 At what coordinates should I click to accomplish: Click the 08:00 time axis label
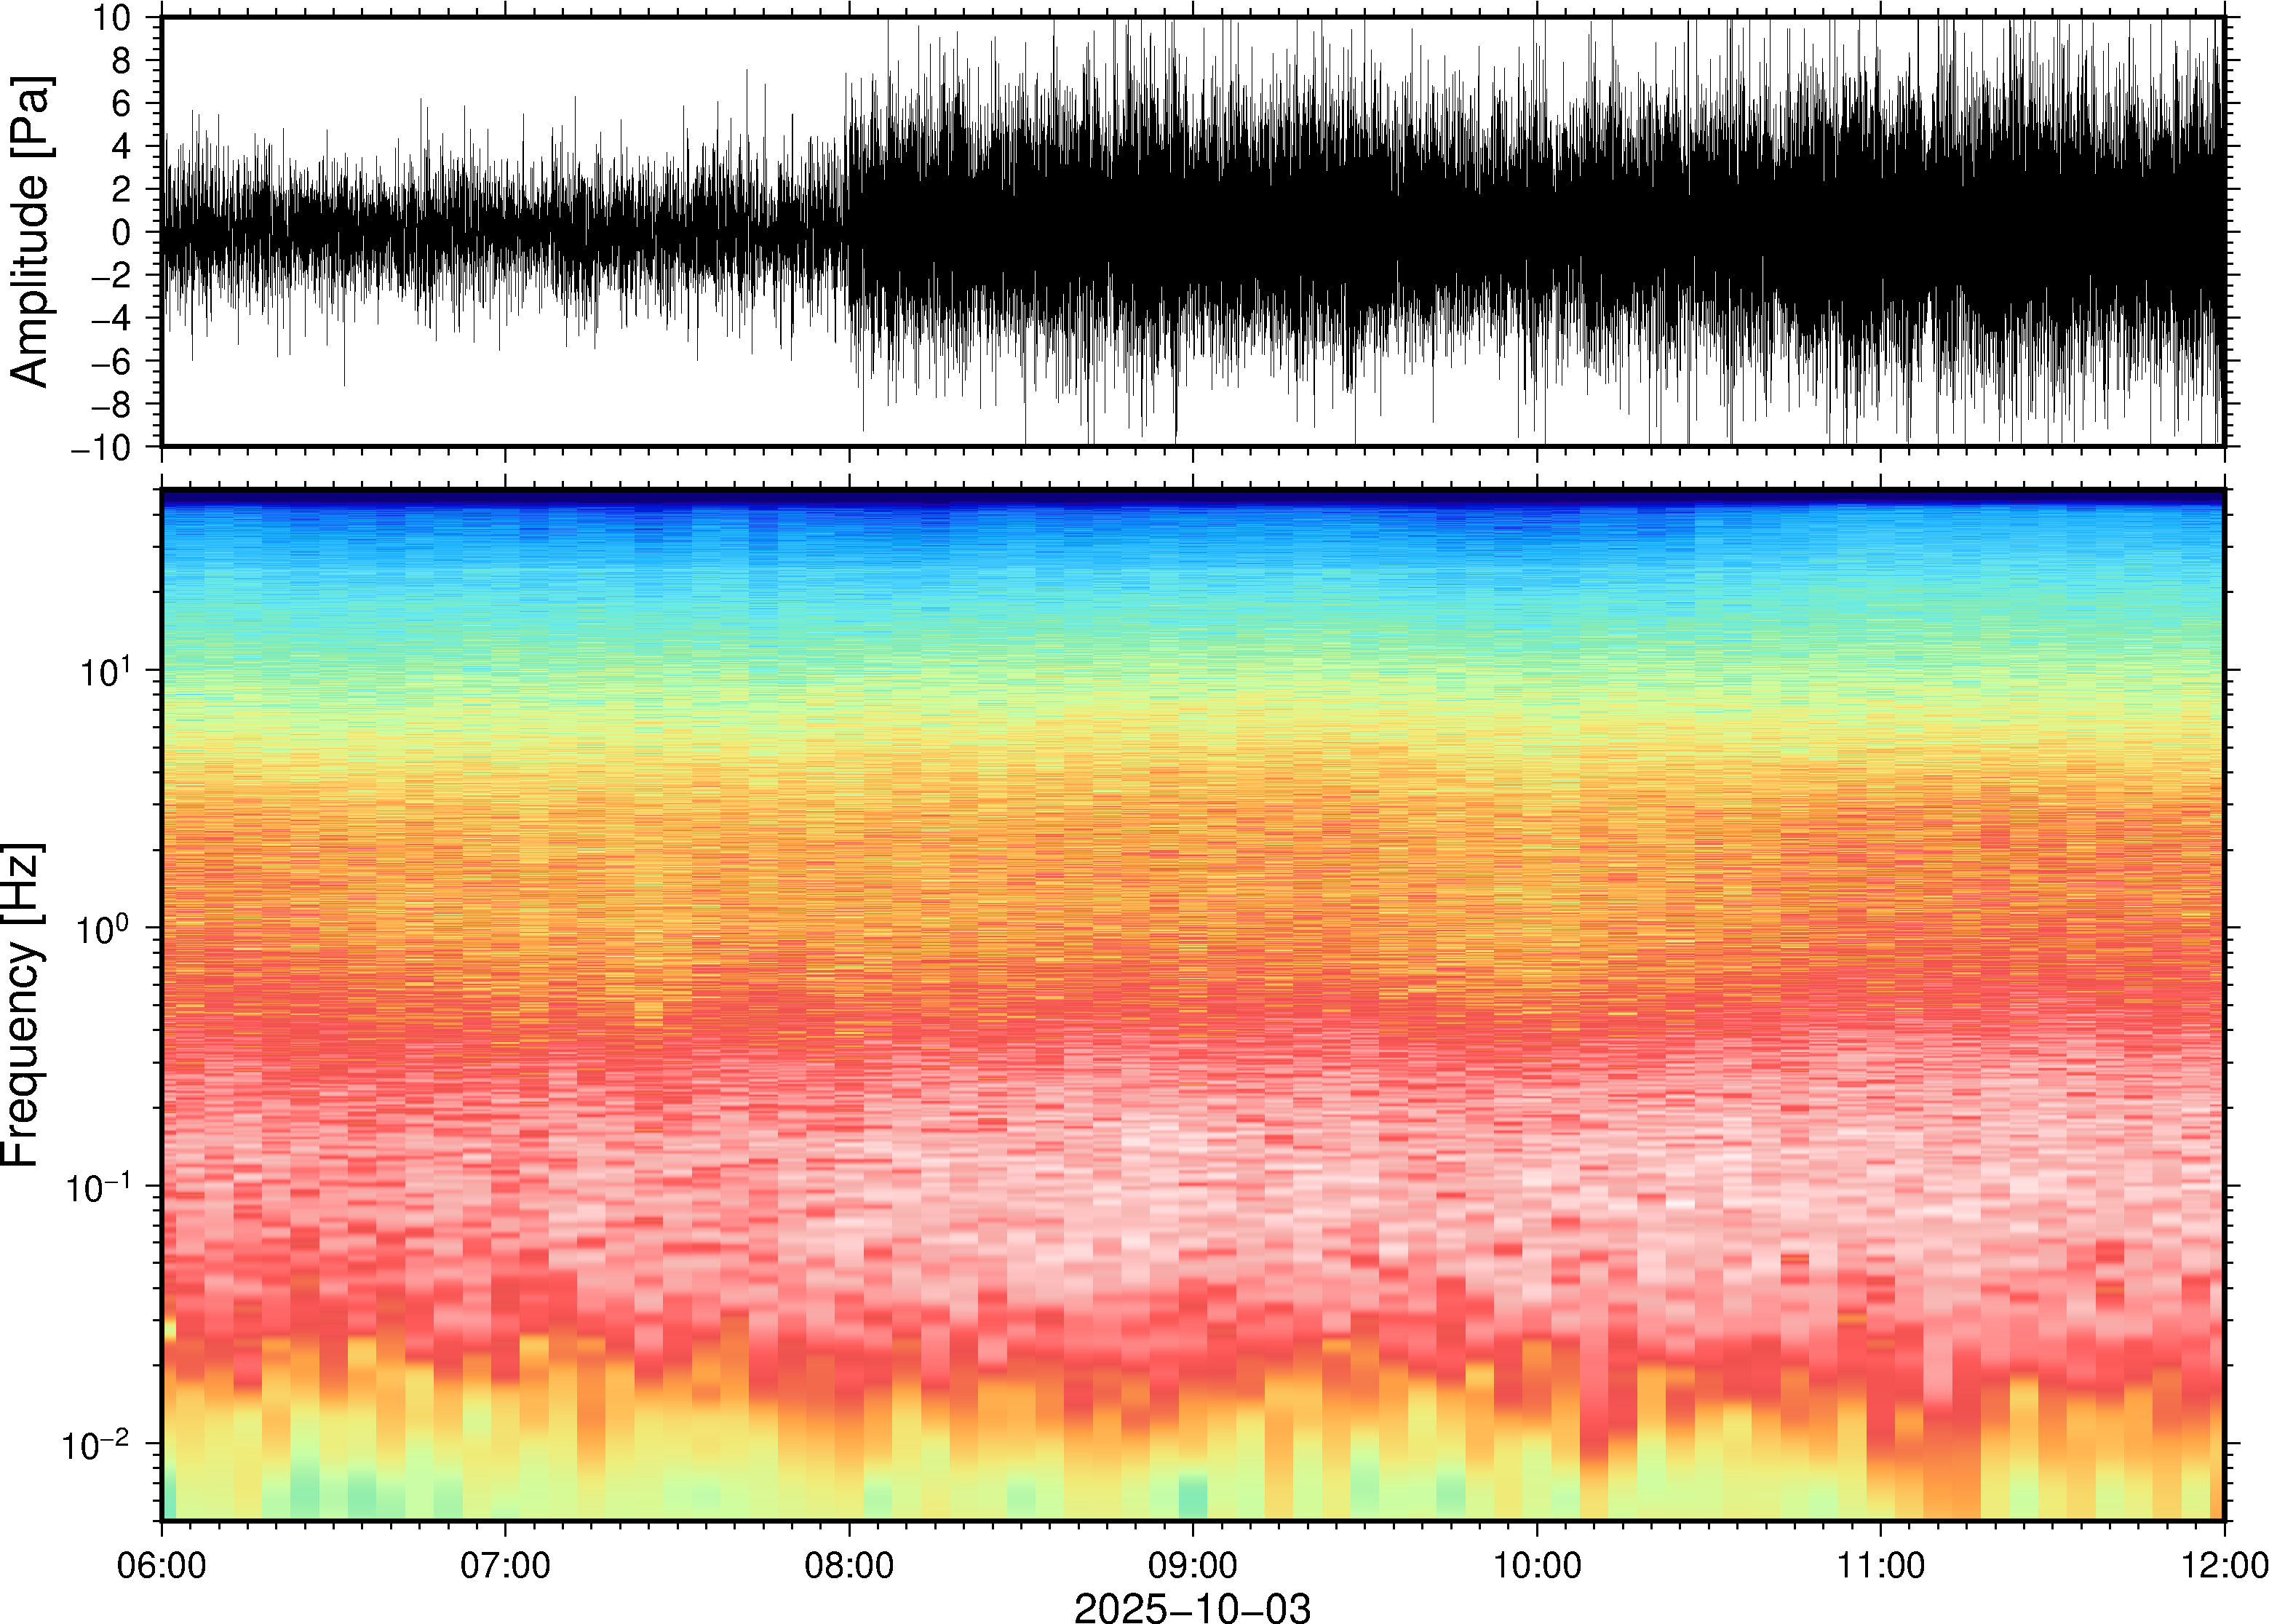point(849,1564)
